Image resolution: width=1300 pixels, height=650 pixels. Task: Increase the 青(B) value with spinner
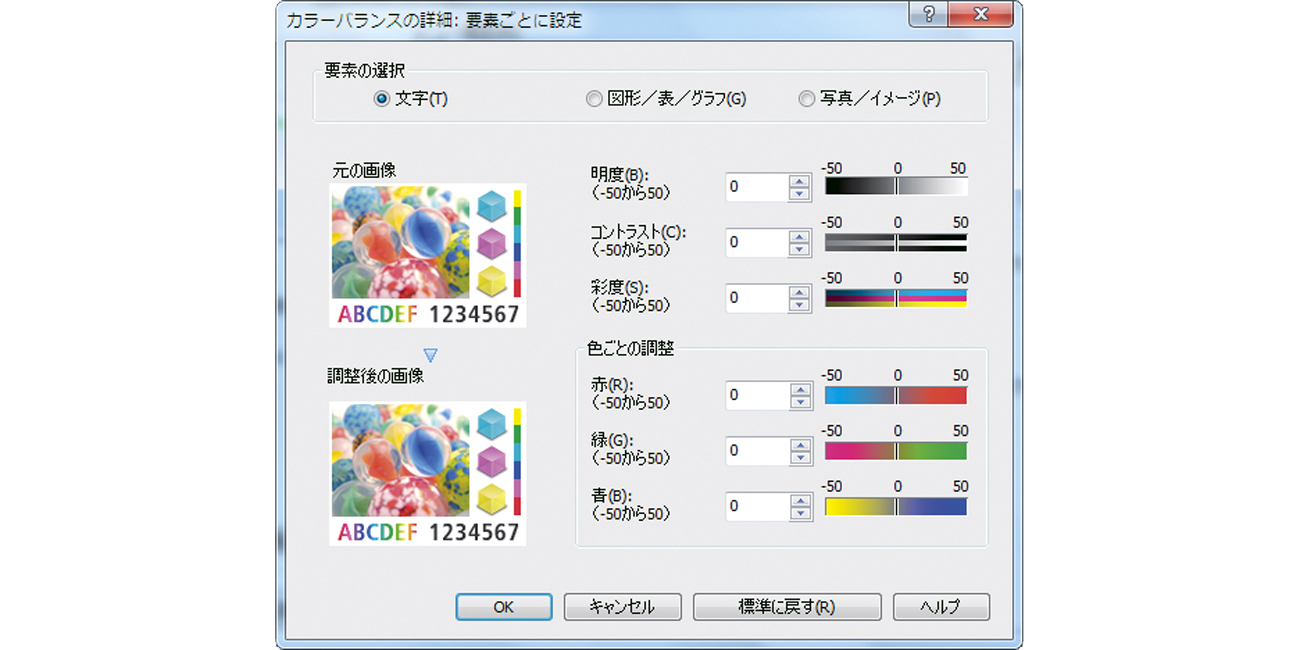tap(800, 501)
